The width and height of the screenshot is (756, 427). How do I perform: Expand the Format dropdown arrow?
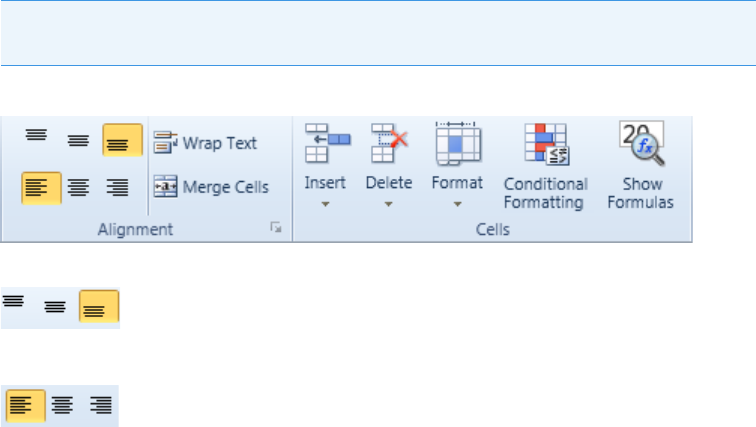coord(457,204)
